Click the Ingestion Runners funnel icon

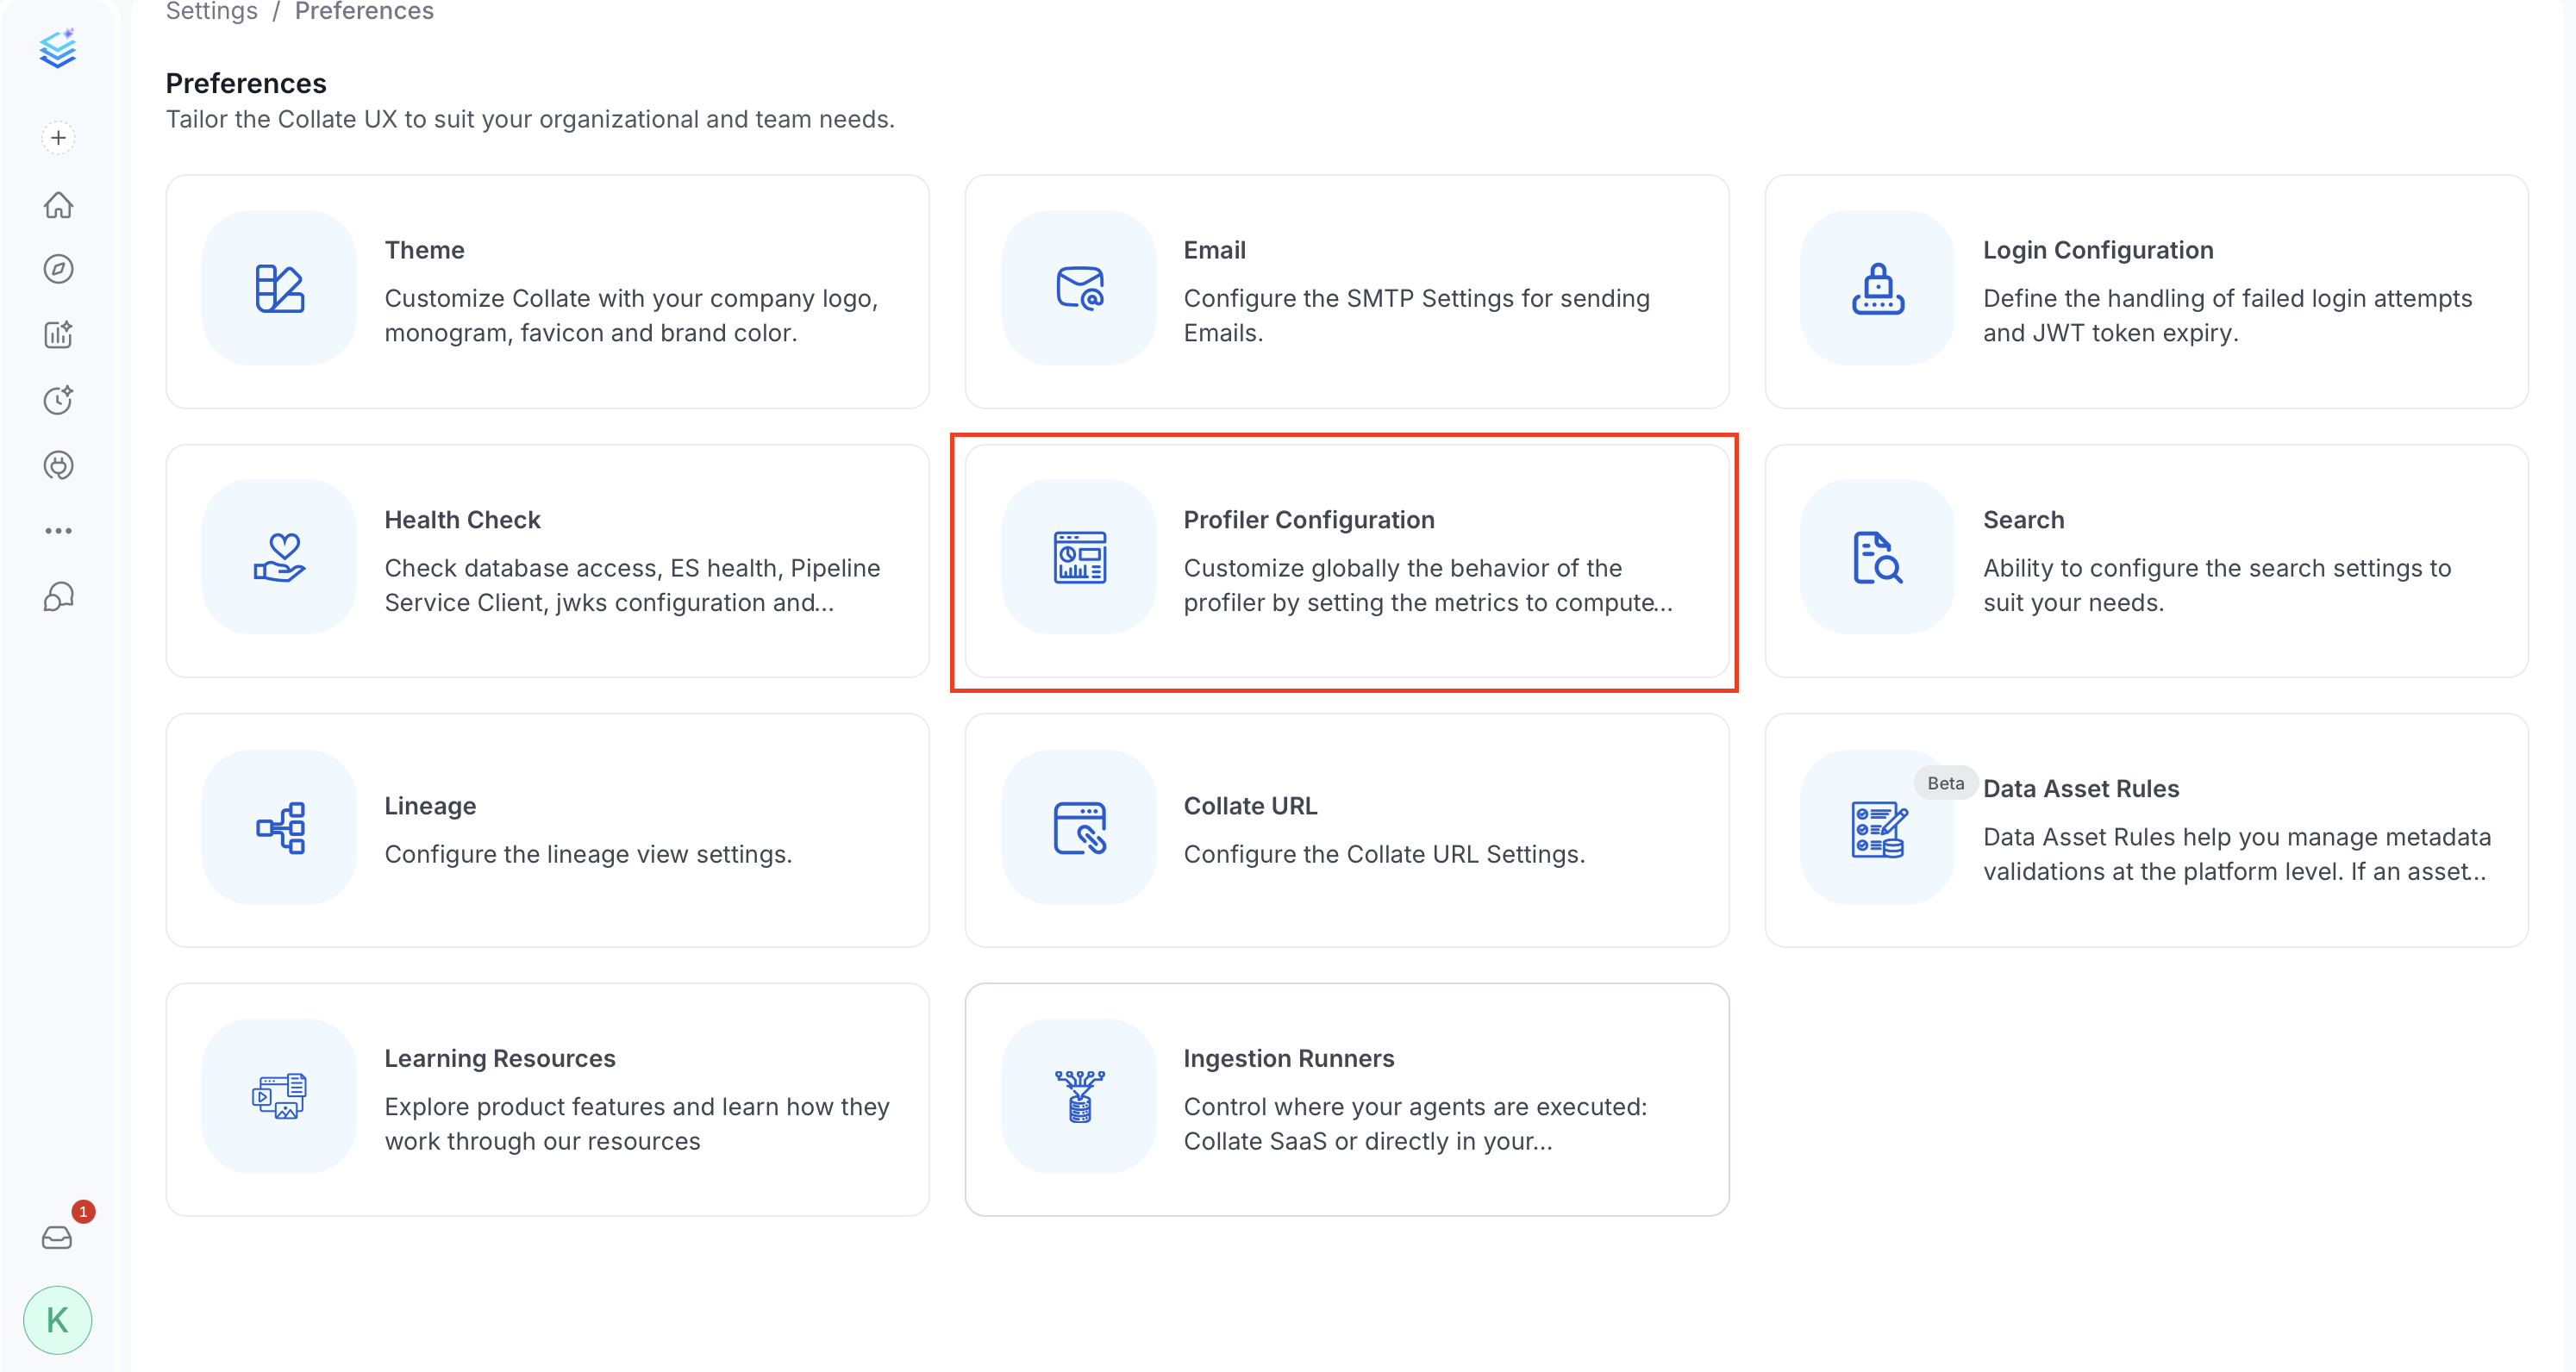(x=1079, y=1096)
